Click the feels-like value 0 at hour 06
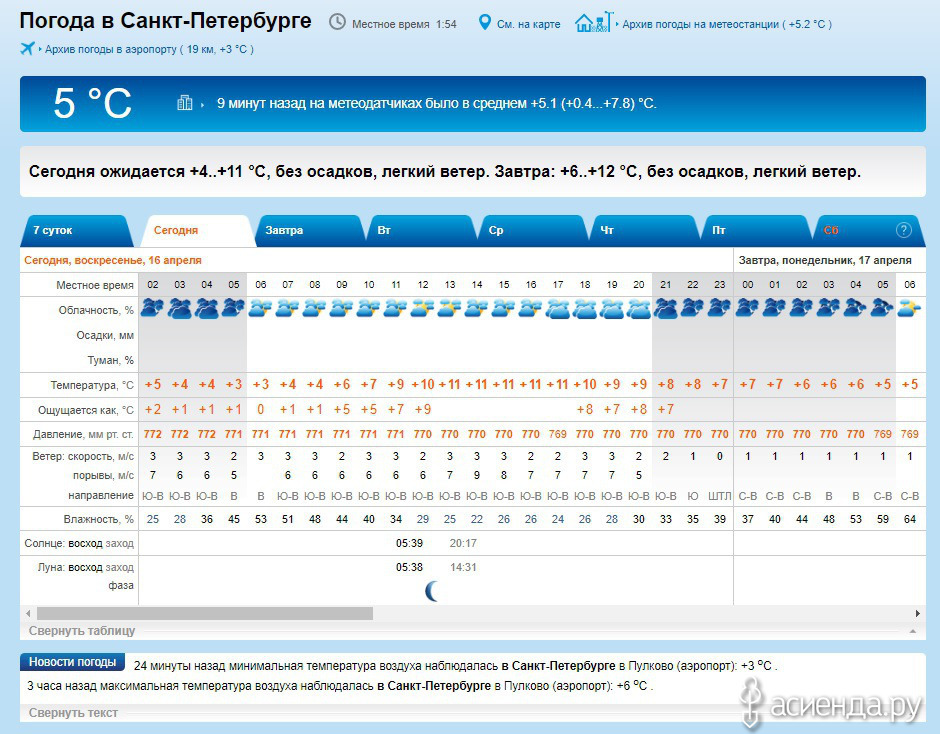Screen dimensions: 940x734 [261, 410]
